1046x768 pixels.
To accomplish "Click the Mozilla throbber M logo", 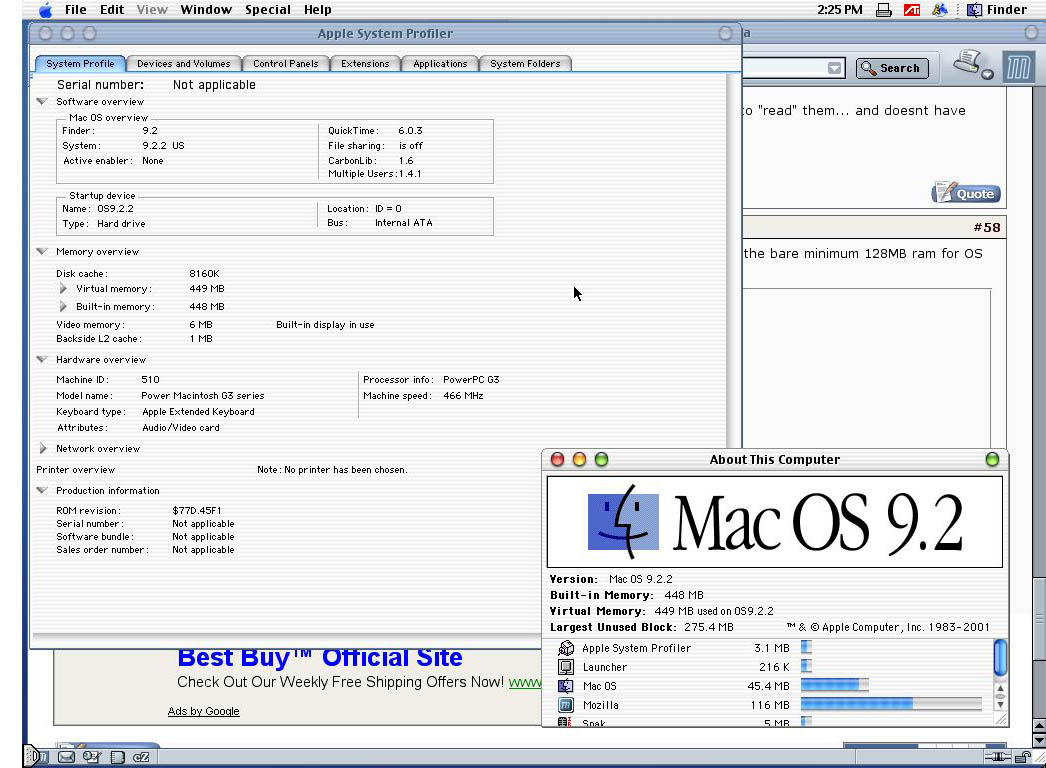I will (x=1019, y=67).
